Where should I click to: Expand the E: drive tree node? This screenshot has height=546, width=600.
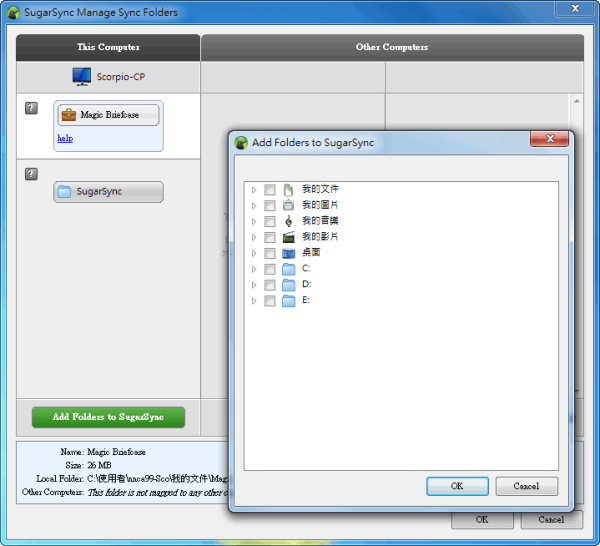click(254, 301)
